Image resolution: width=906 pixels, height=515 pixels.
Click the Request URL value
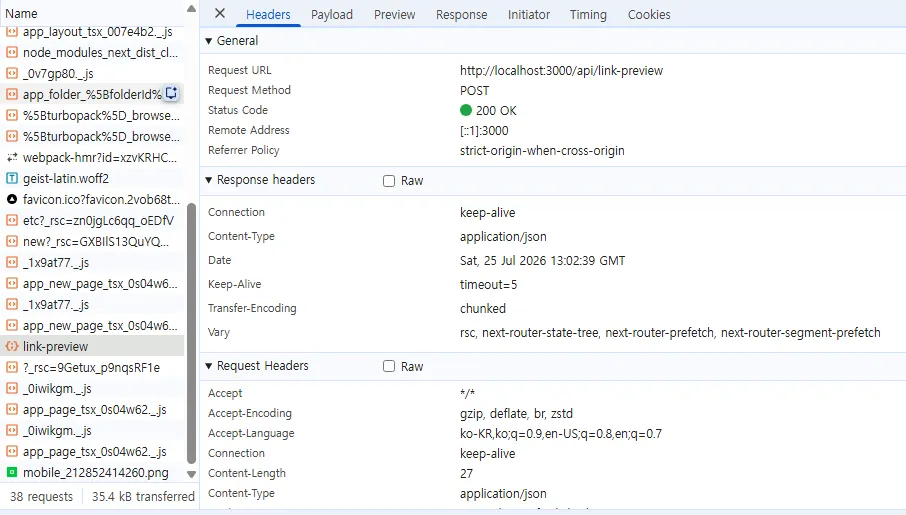(x=561, y=71)
